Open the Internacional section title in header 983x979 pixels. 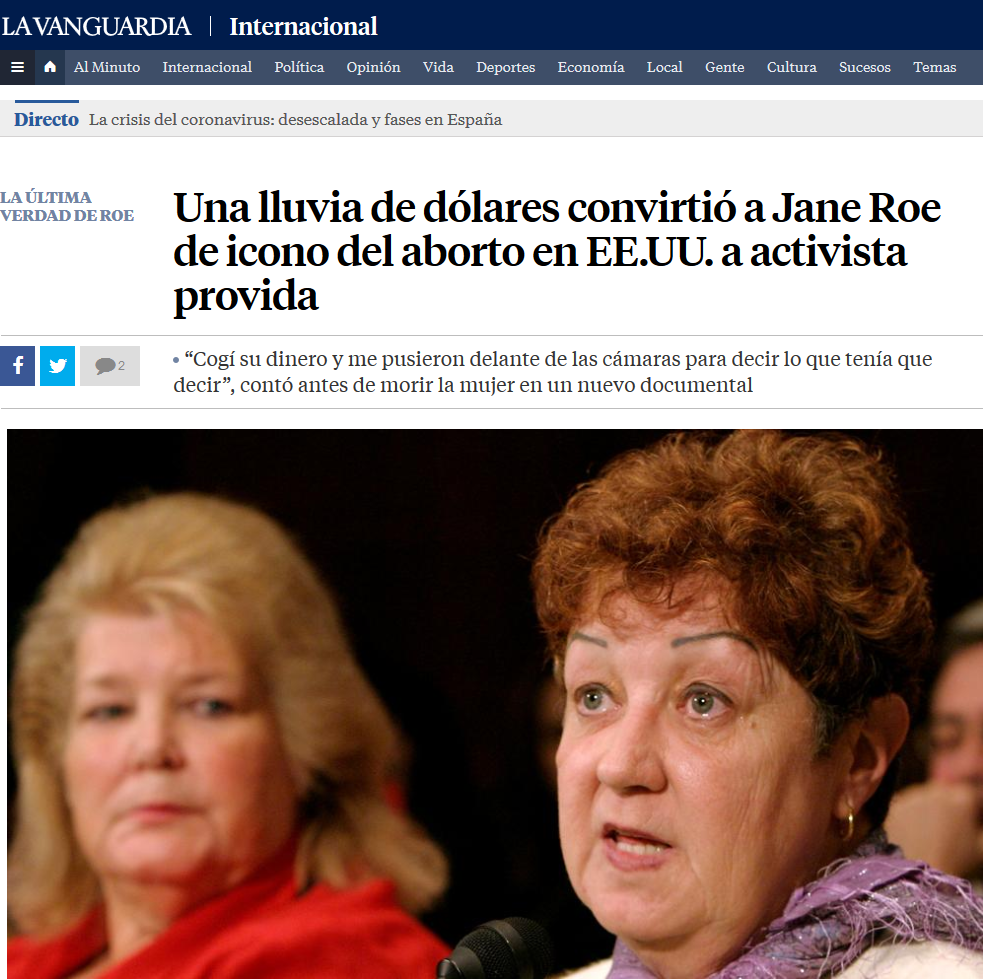point(303,26)
